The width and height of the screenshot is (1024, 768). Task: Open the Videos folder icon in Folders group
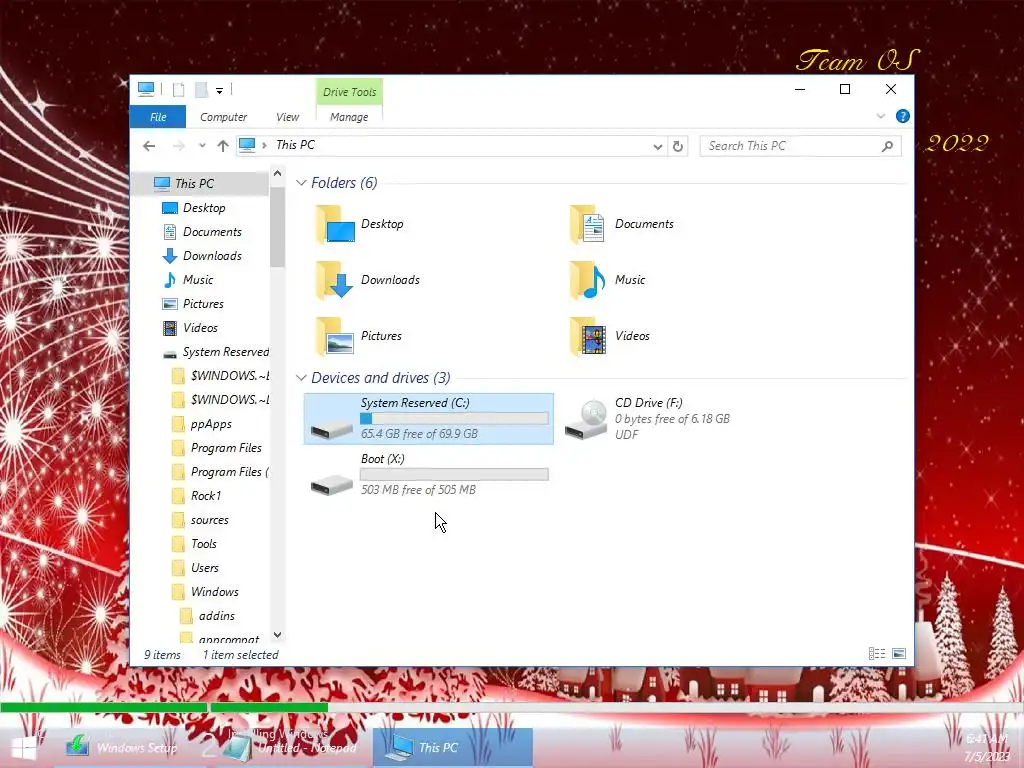coord(588,336)
